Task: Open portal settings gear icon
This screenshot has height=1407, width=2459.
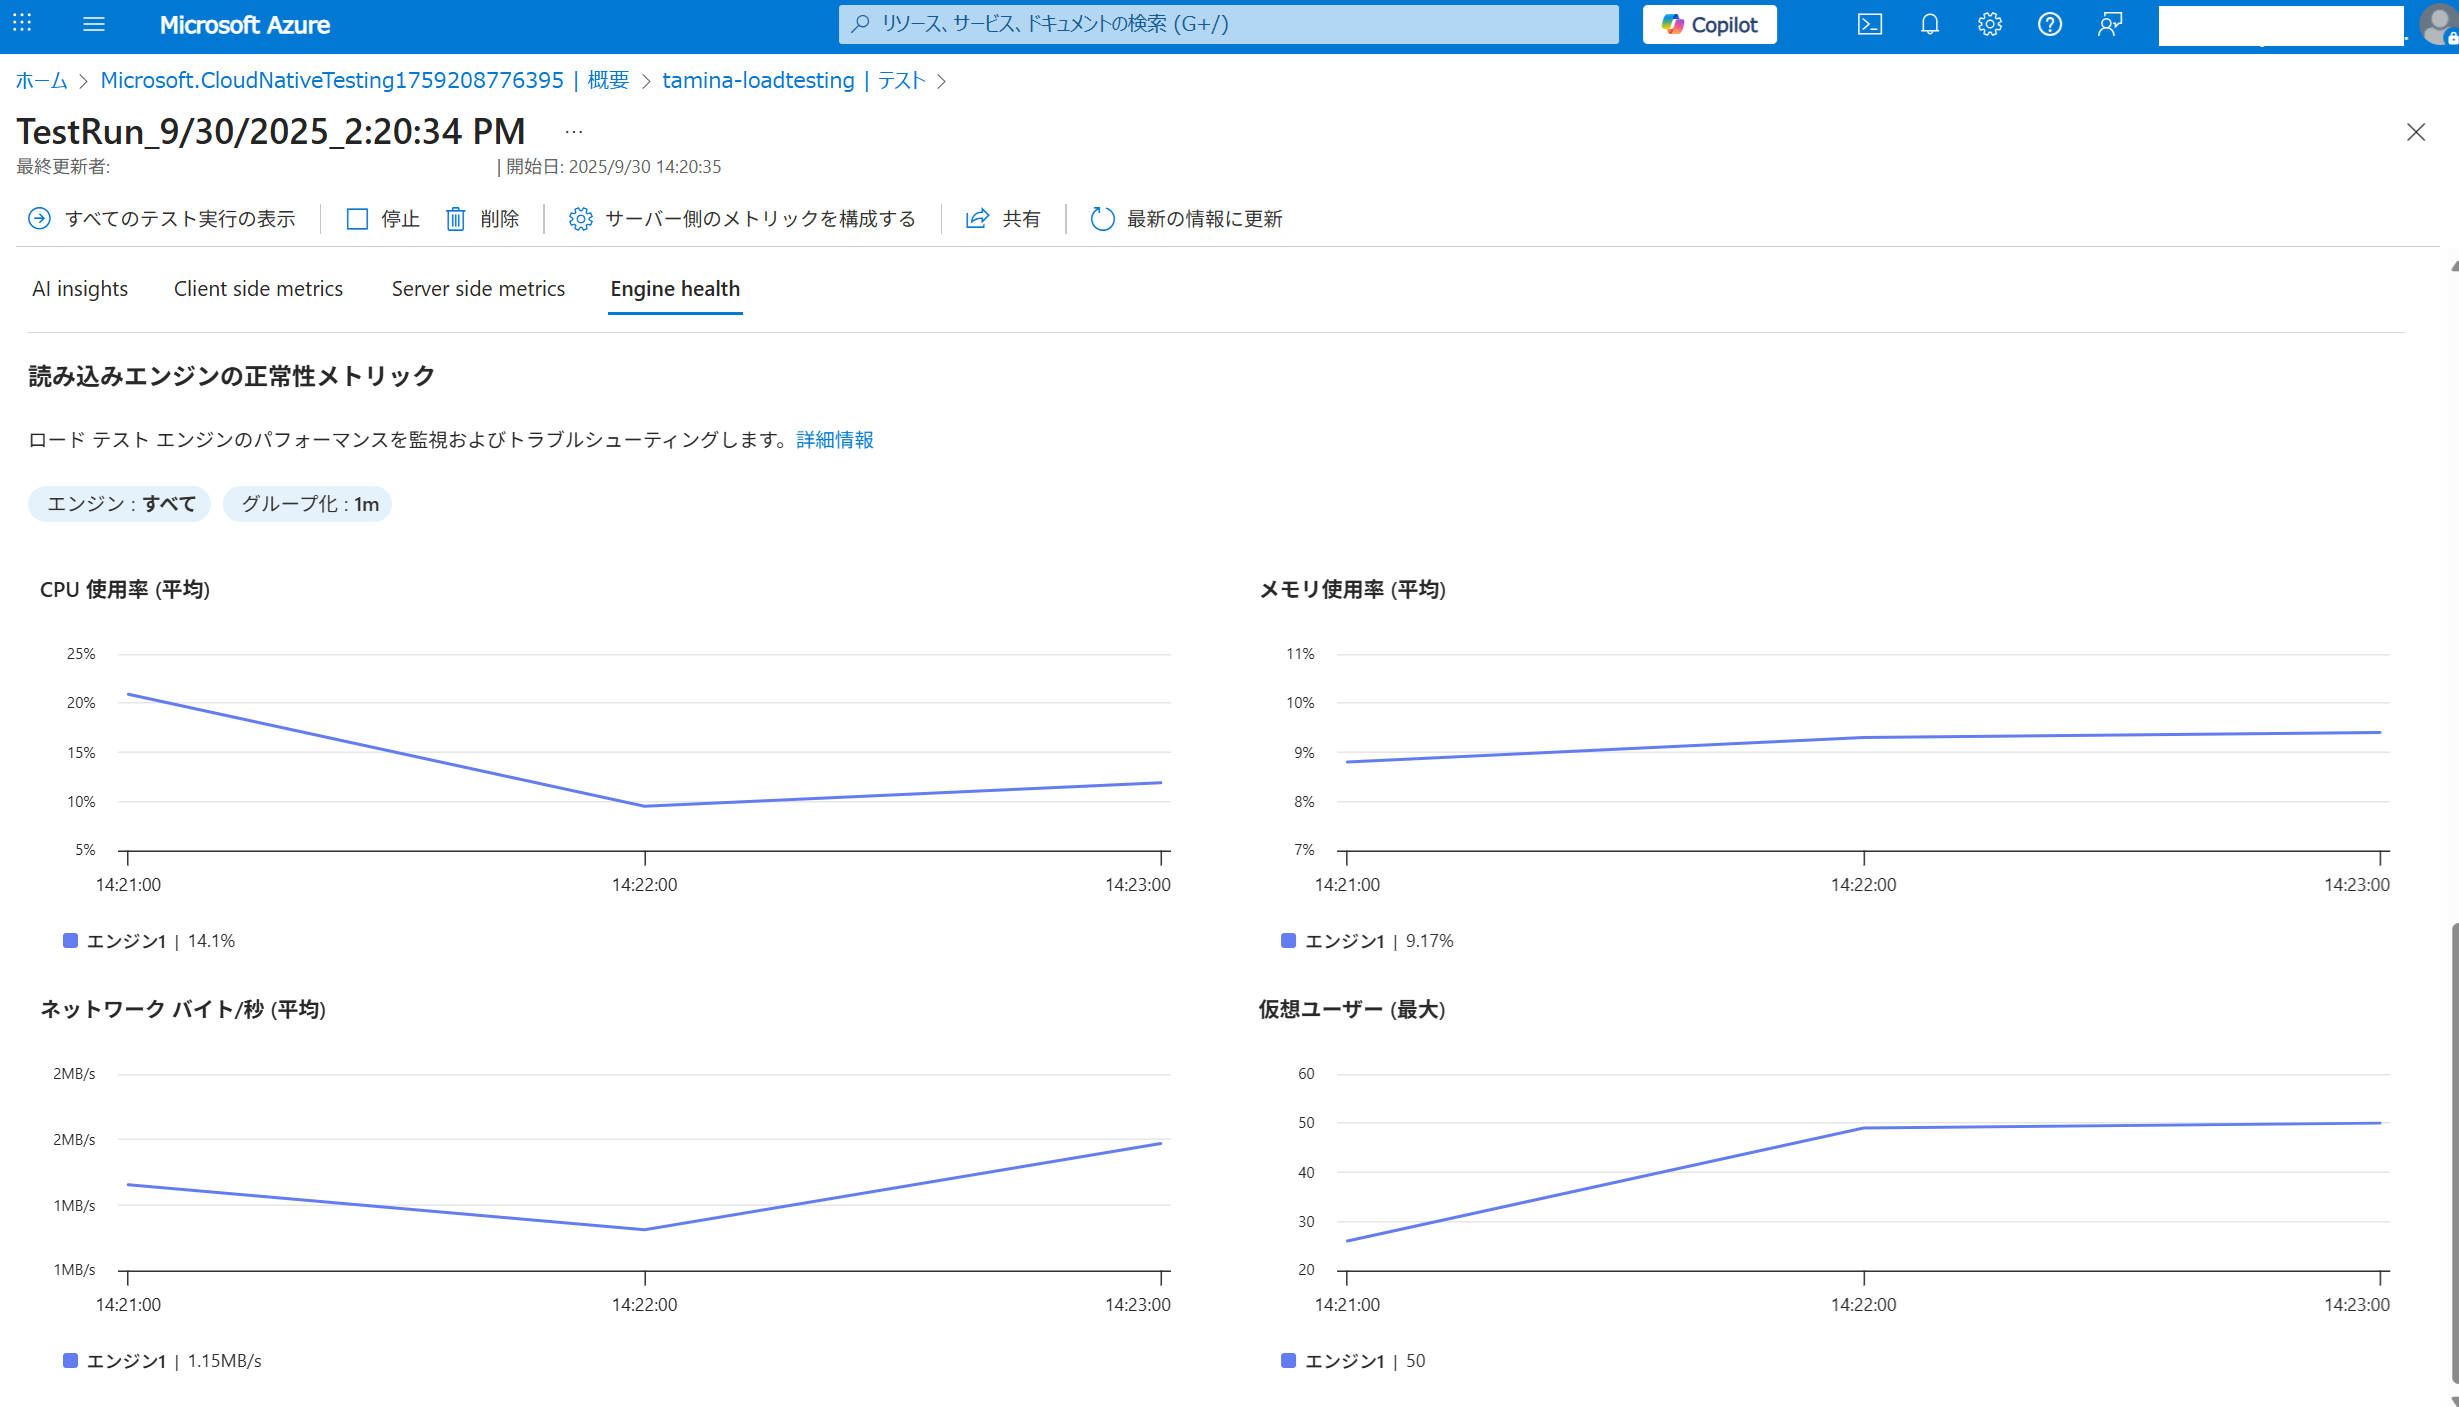Action: tap(1989, 25)
